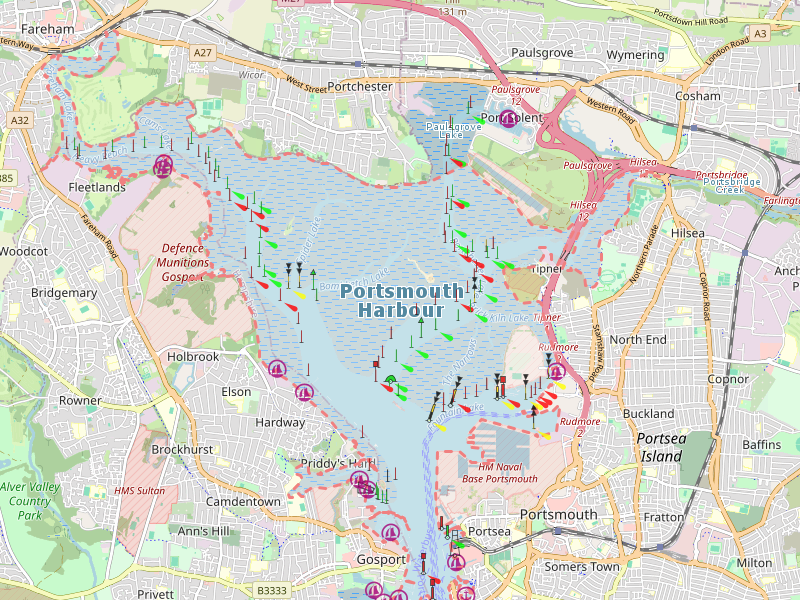Click the green dome-shaped buoy in the harbour
The width and height of the screenshot is (800, 600).
(390, 380)
